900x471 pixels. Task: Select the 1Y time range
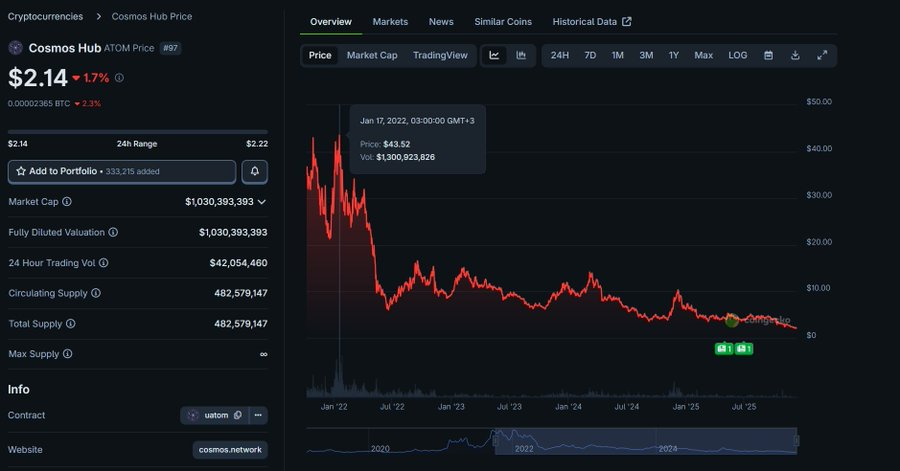[x=674, y=56]
